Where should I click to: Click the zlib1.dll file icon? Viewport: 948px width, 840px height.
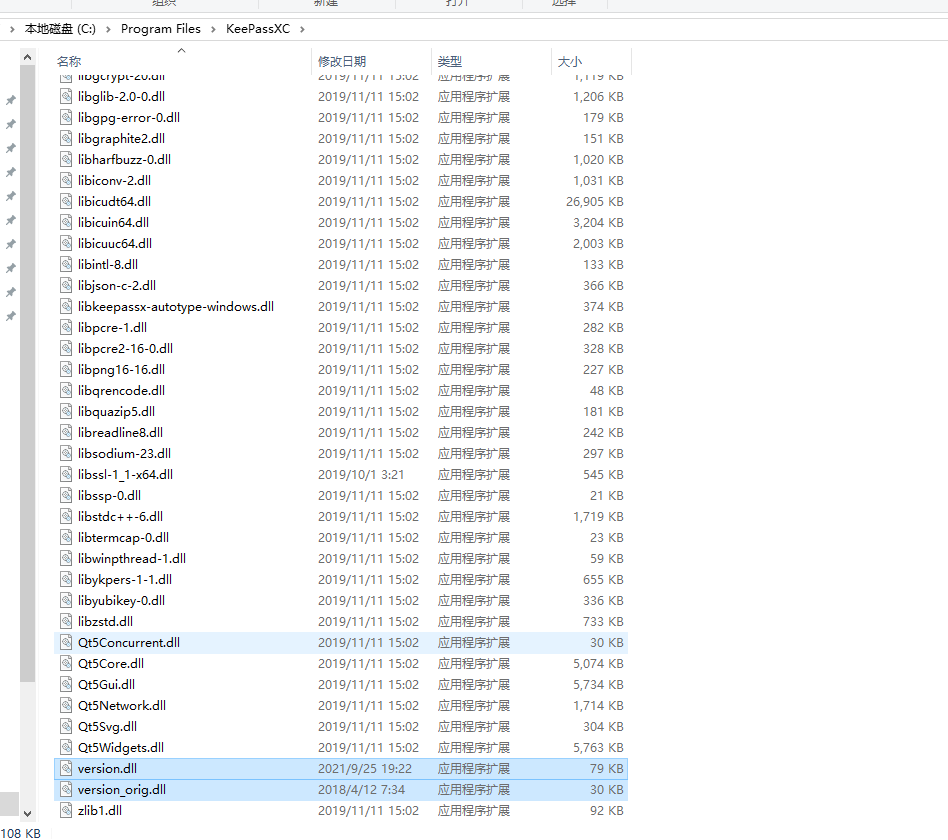[x=66, y=811]
